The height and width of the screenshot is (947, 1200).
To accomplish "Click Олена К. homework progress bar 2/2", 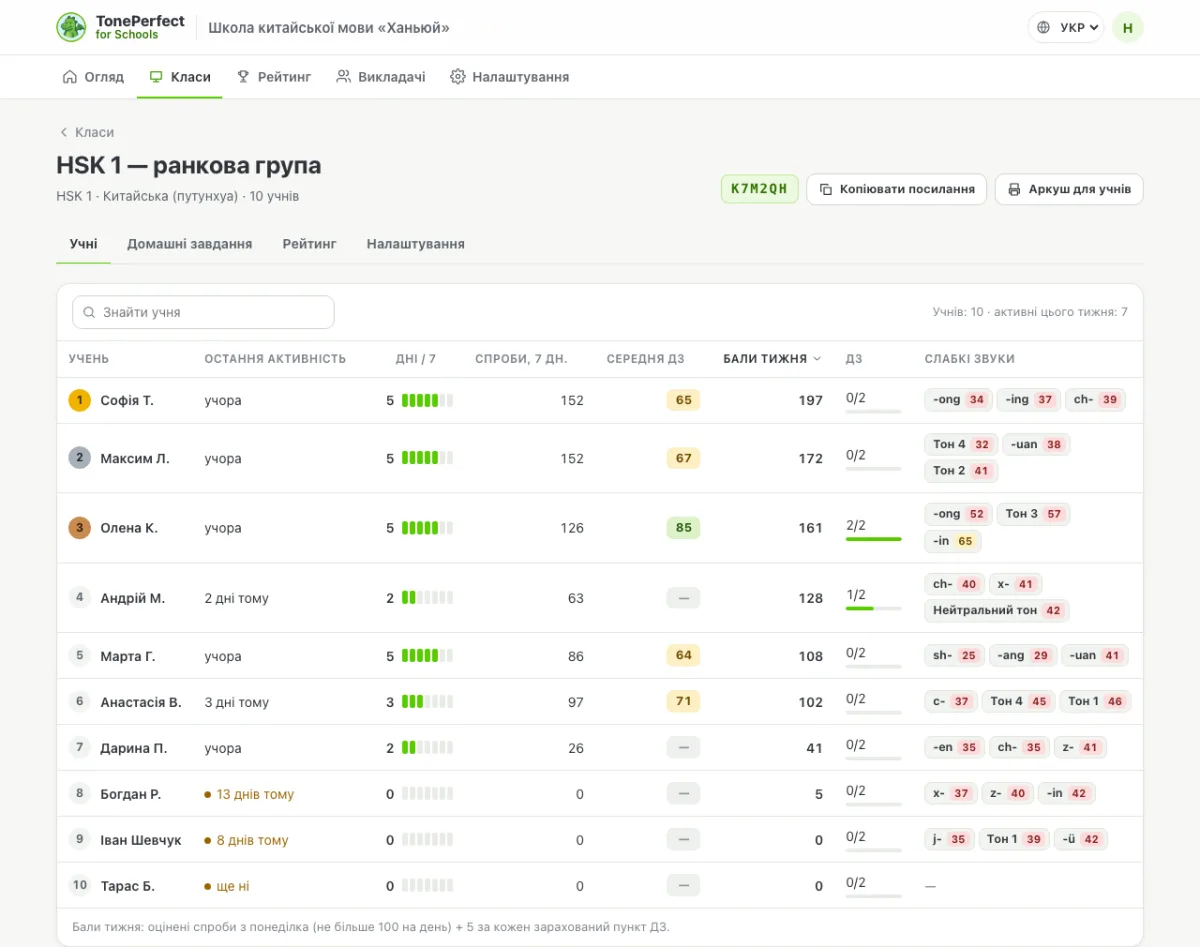I will [x=873, y=539].
